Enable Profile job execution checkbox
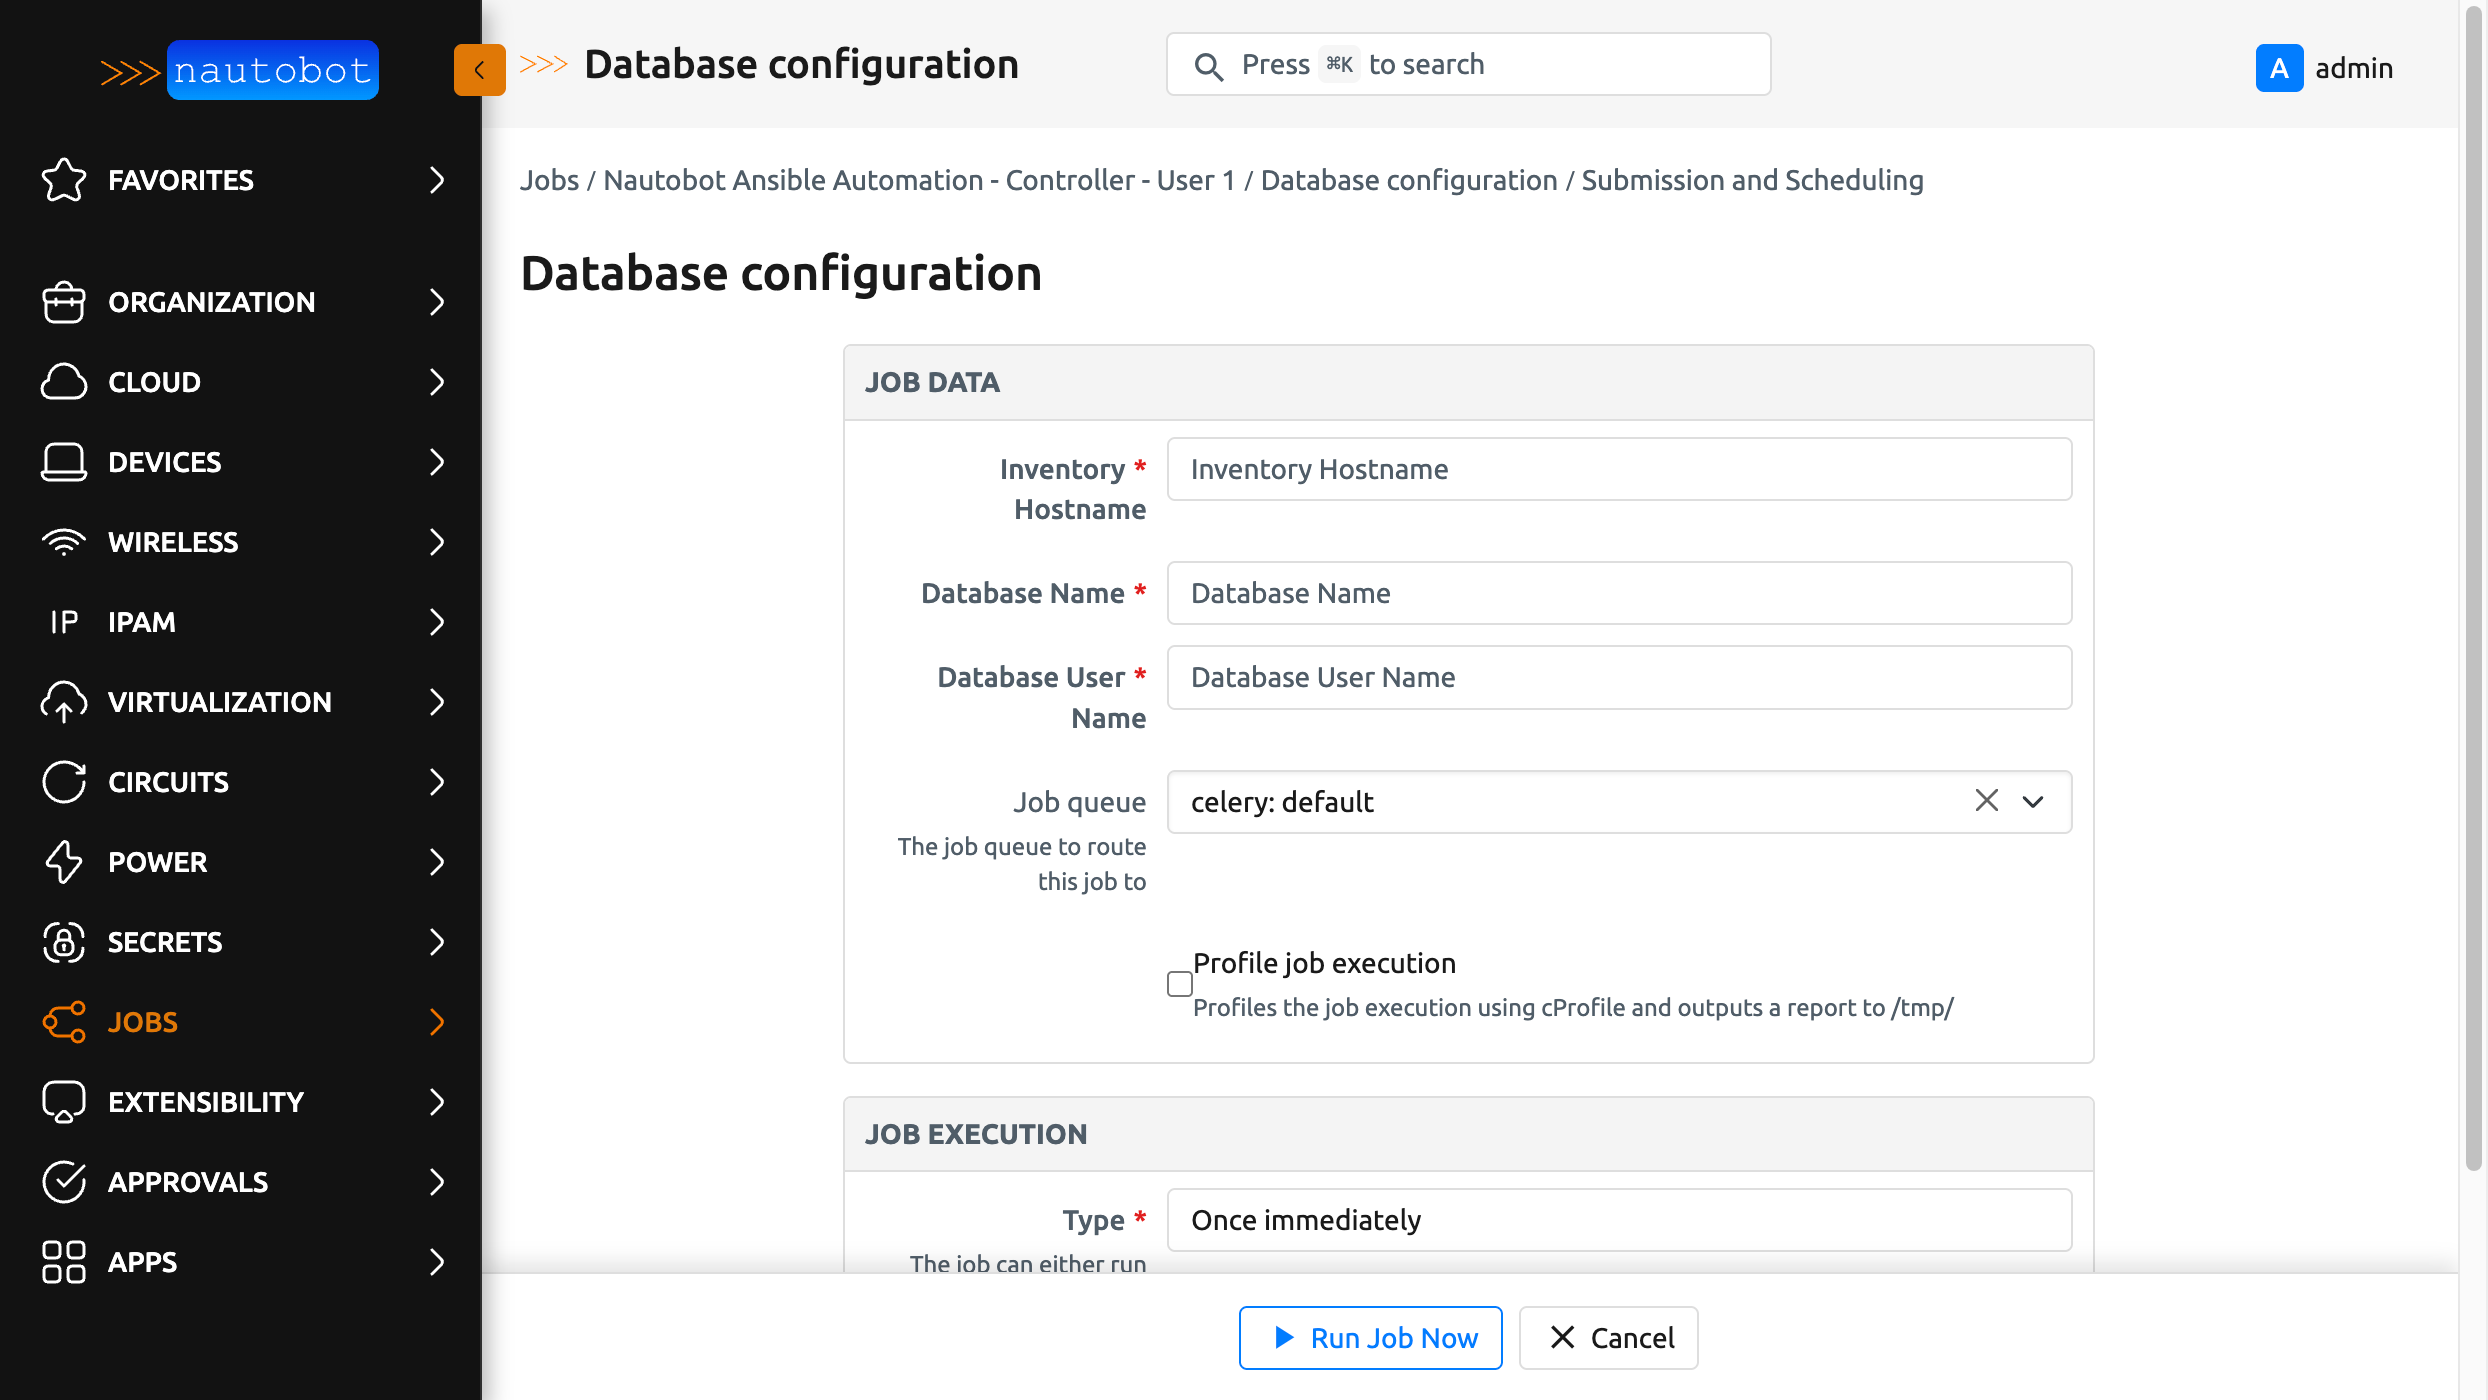2488x1400 pixels. [x=1180, y=984]
